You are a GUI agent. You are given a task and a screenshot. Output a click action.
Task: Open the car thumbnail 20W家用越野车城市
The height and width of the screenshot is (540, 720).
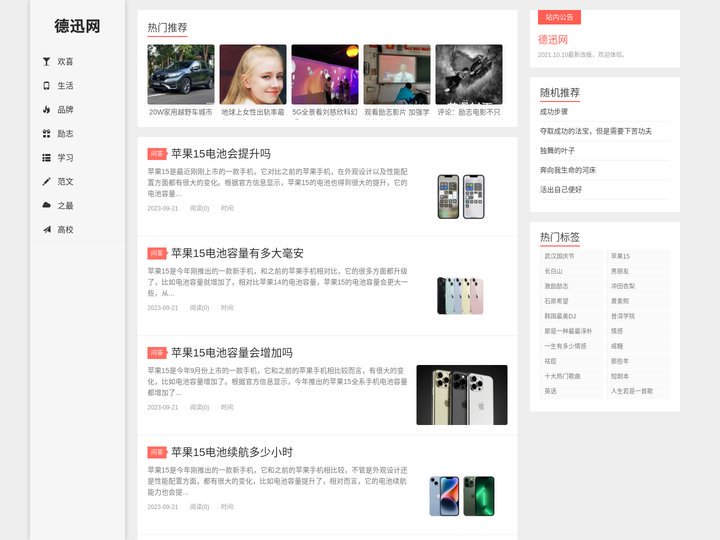click(181, 74)
